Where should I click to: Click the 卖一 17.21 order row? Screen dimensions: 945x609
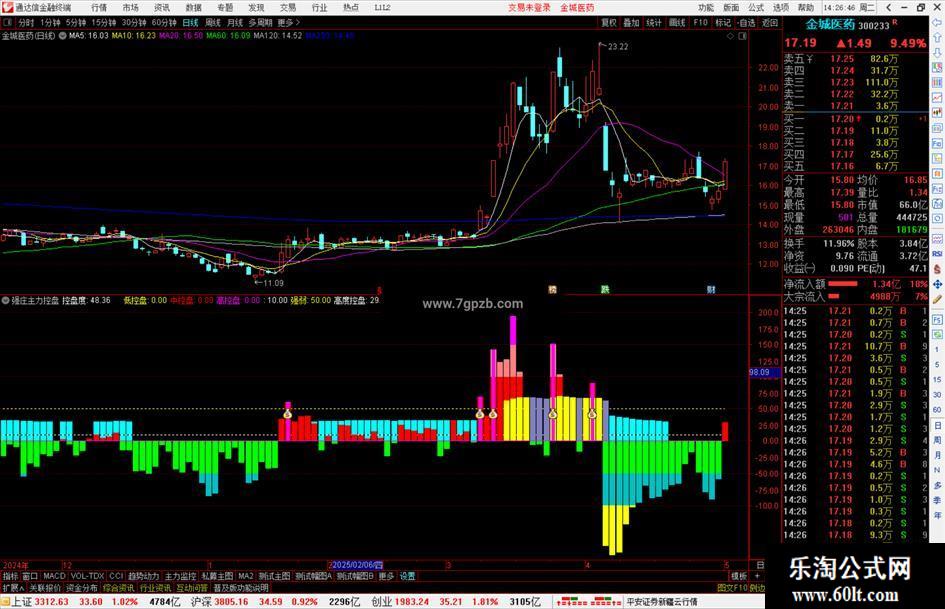tap(855, 106)
